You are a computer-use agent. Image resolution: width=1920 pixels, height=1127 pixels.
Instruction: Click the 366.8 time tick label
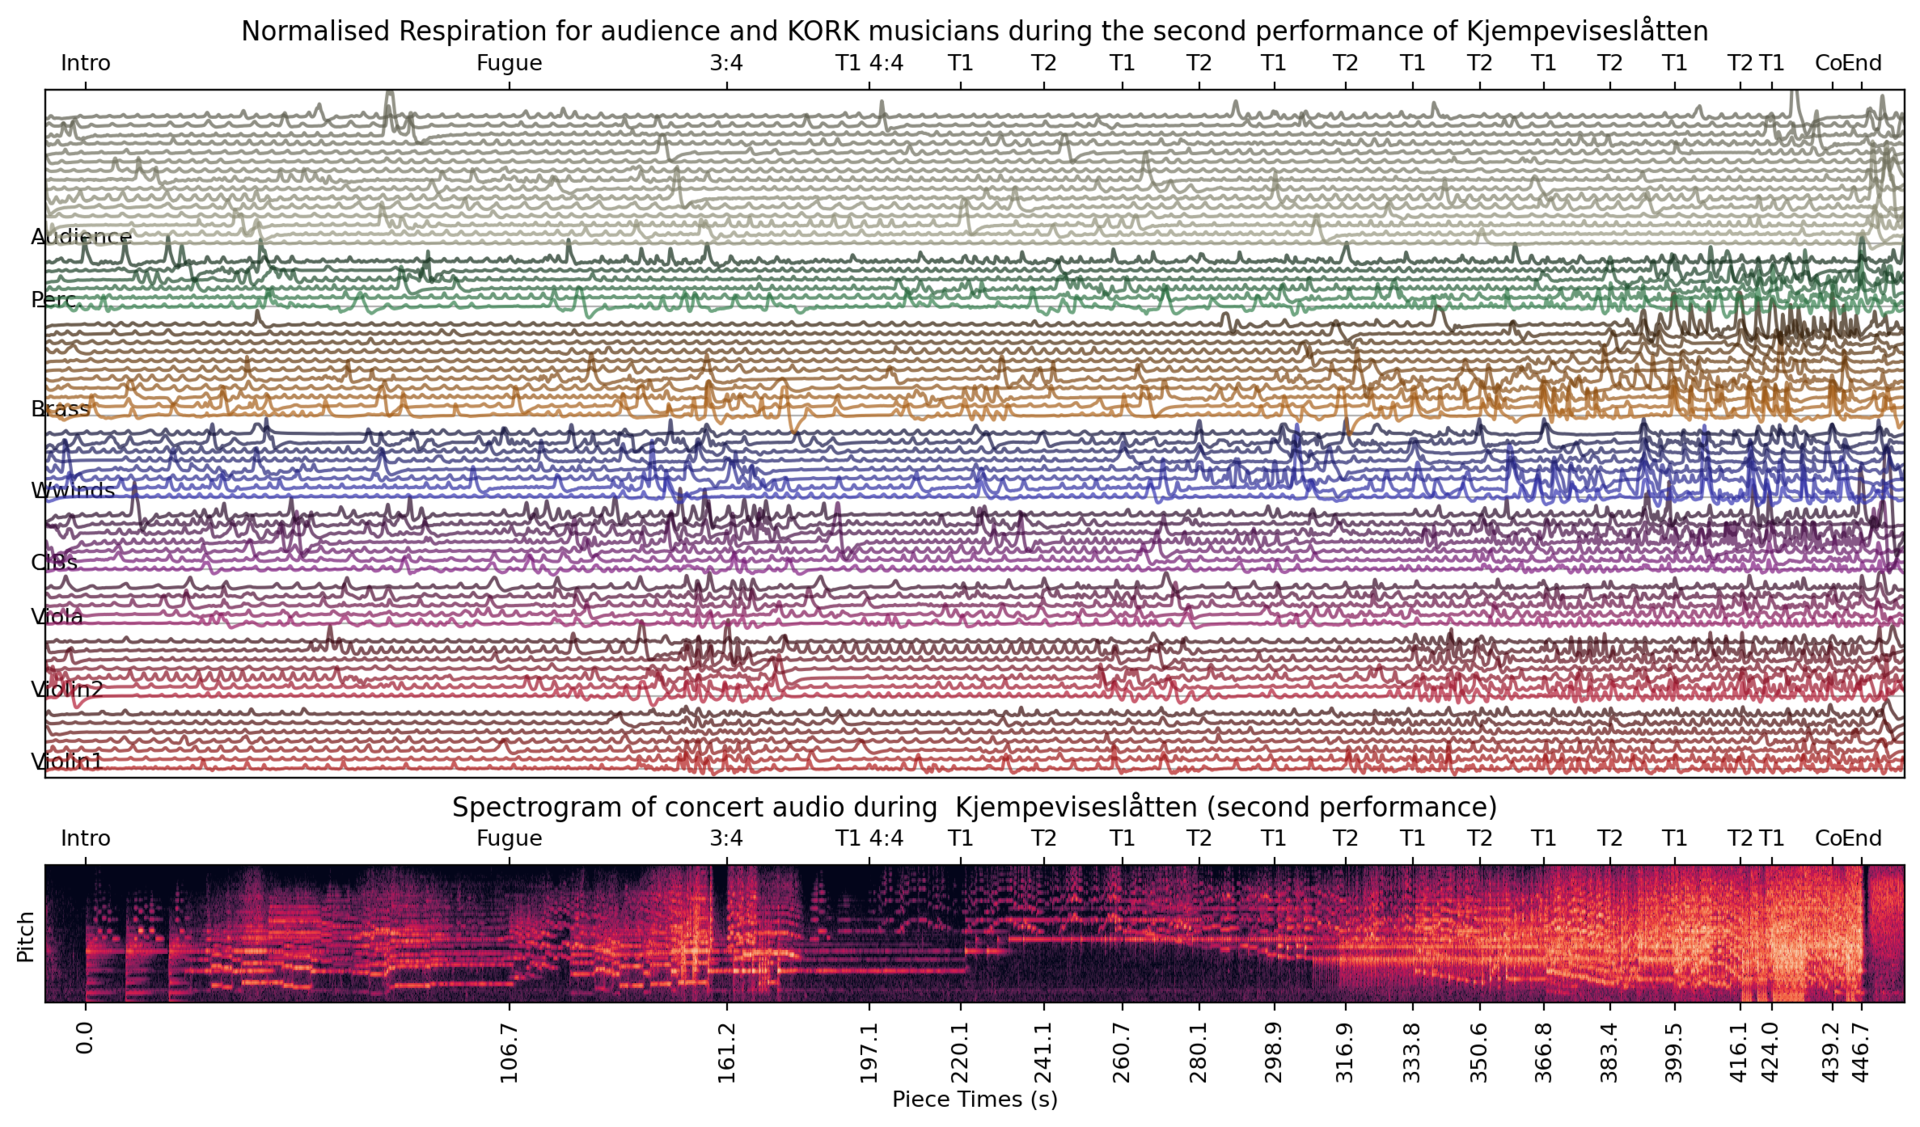click(x=1543, y=1052)
